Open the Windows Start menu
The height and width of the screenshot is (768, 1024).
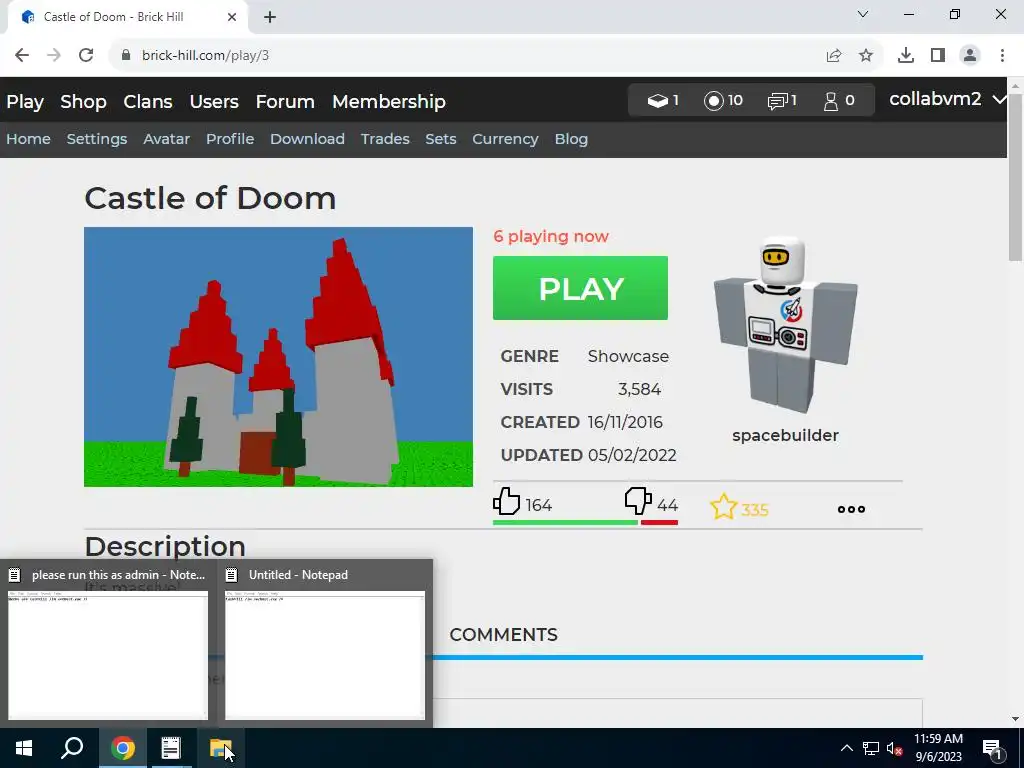24,748
